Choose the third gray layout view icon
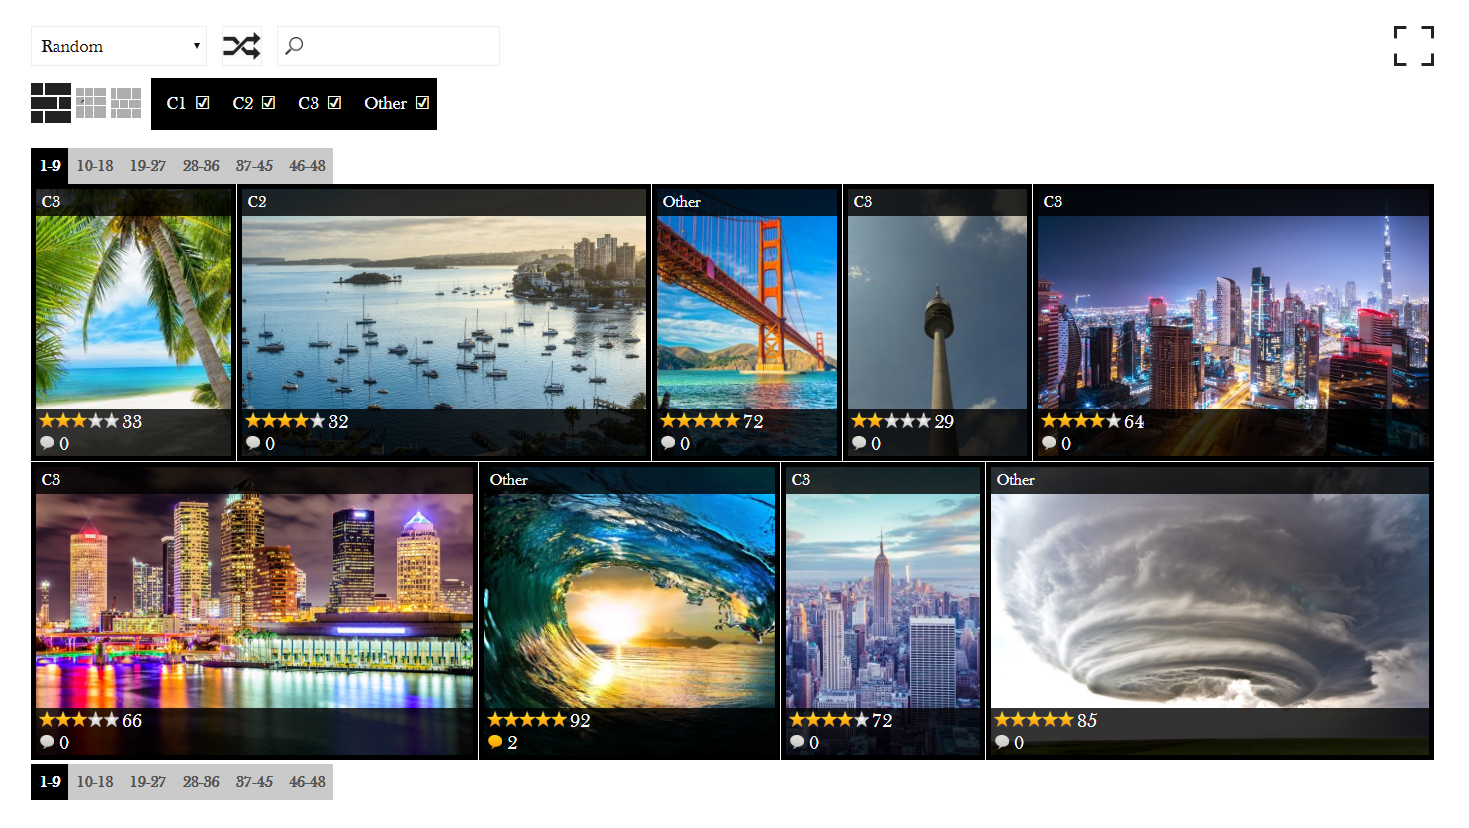Screen dimensions: 1469x828 click(126, 103)
